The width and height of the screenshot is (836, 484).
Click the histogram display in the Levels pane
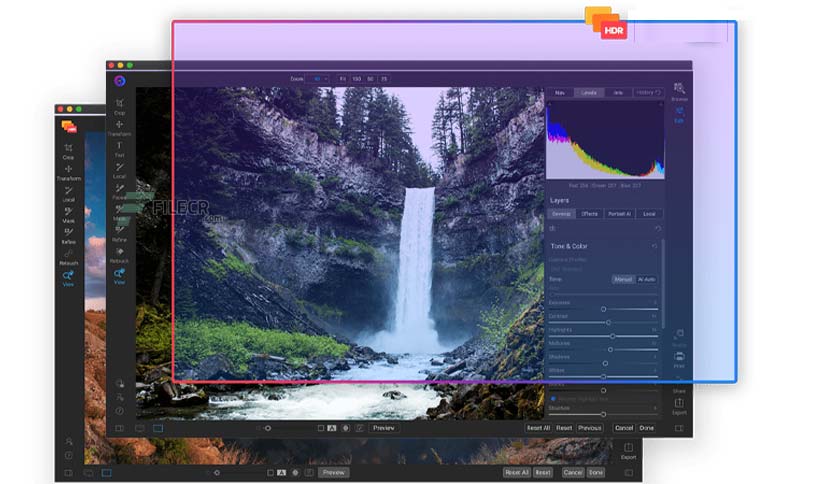(x=606, y=140)
